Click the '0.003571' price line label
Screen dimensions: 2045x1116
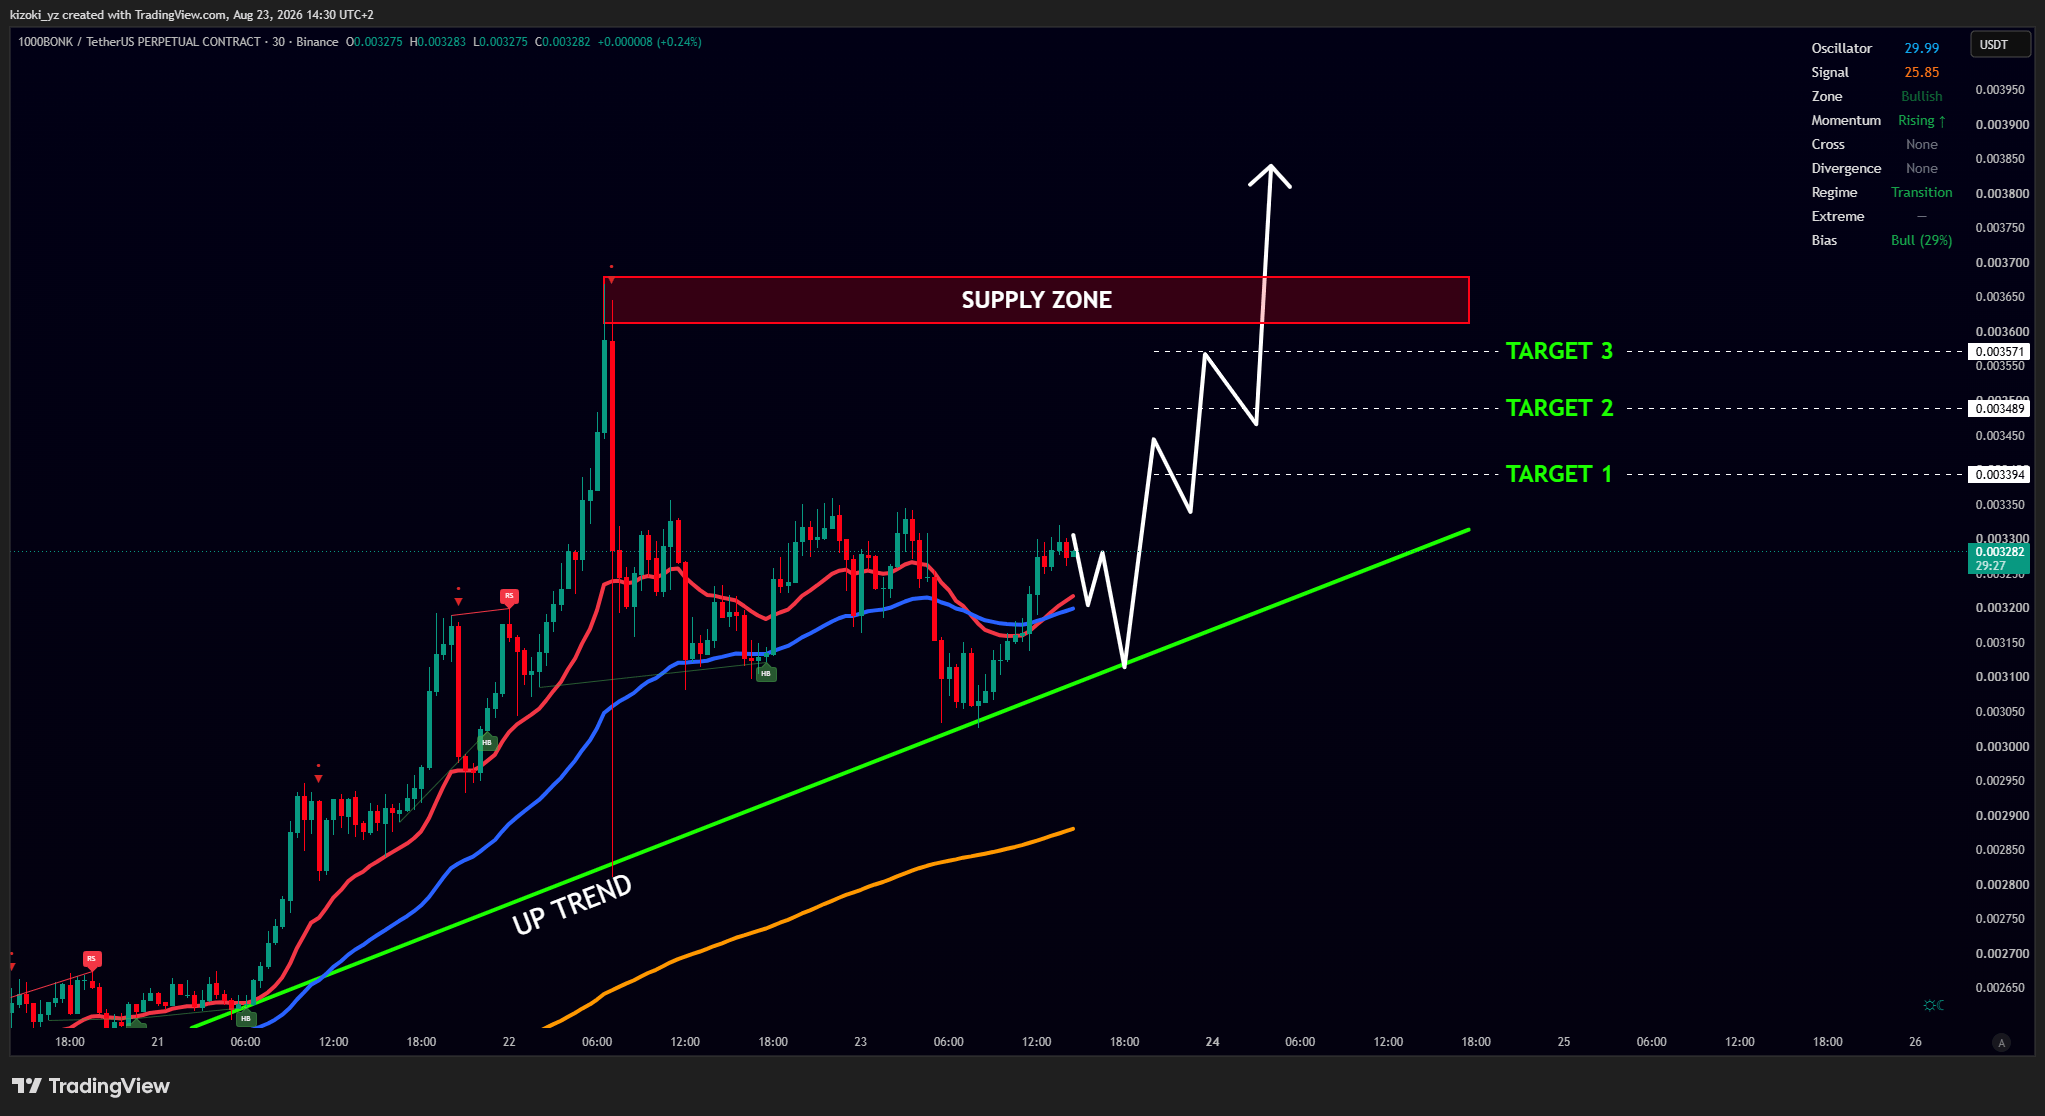(1999, 352)
